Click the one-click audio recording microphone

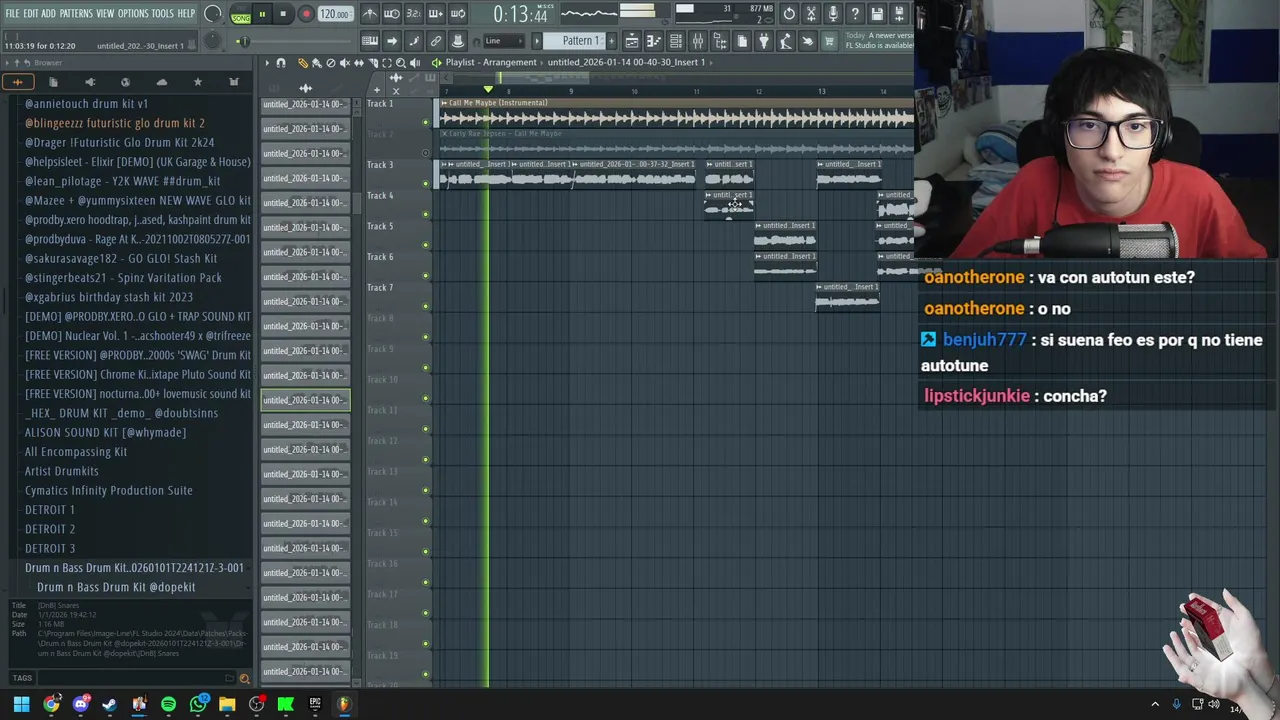coord(833,14)
